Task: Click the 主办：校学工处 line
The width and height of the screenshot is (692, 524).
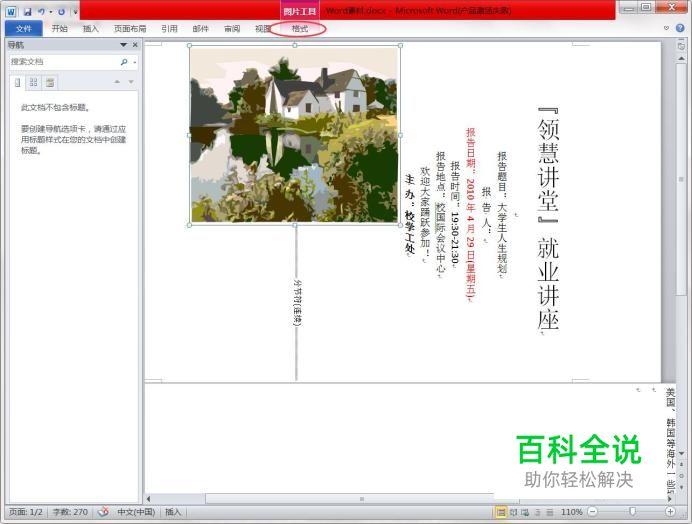Action: click(x=410, y=215)
